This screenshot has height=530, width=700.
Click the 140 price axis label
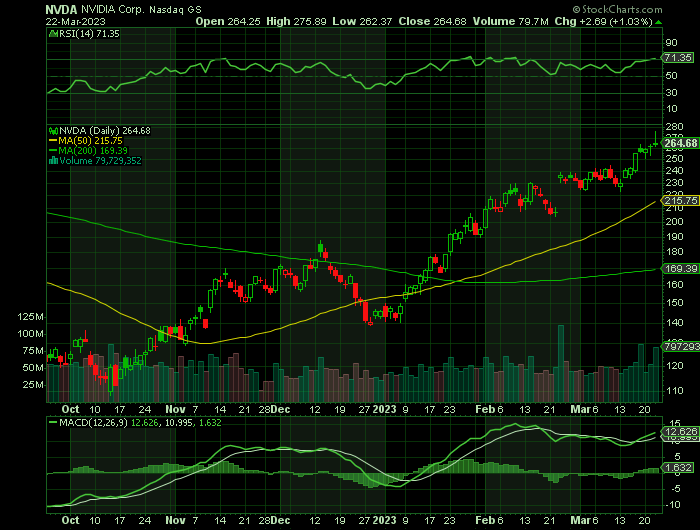[x=674, y=323]
